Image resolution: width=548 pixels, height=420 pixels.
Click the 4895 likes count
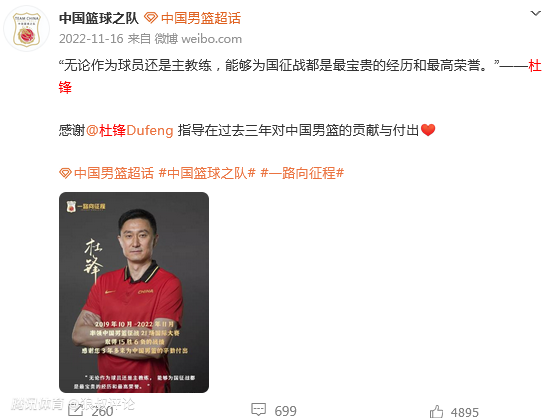(x=465, y=412)
